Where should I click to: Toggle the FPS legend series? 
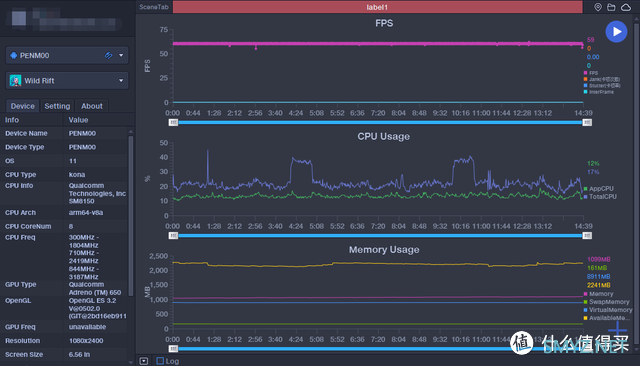[x=591, y=73]
